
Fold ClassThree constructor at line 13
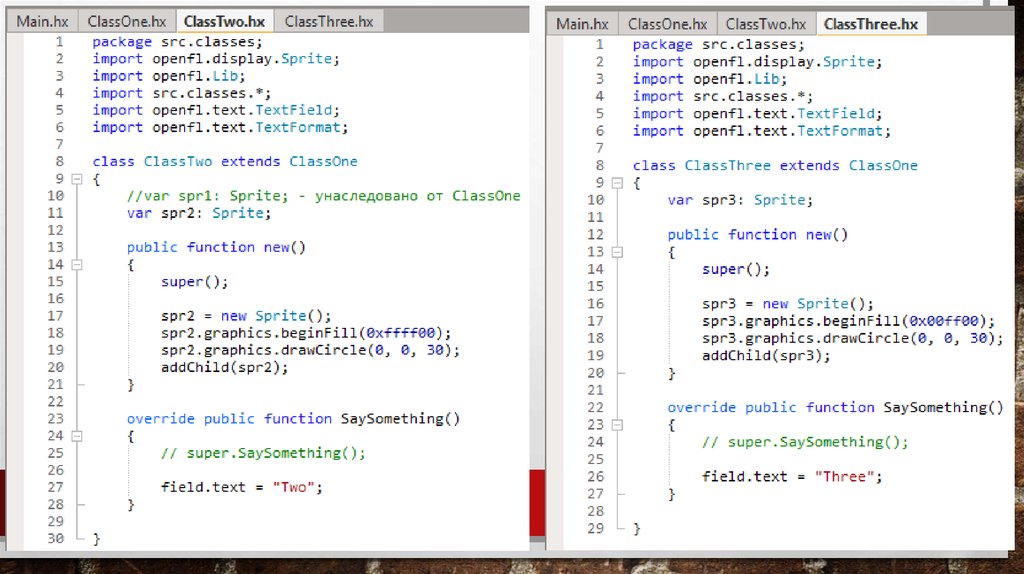[x=615, y=252]
